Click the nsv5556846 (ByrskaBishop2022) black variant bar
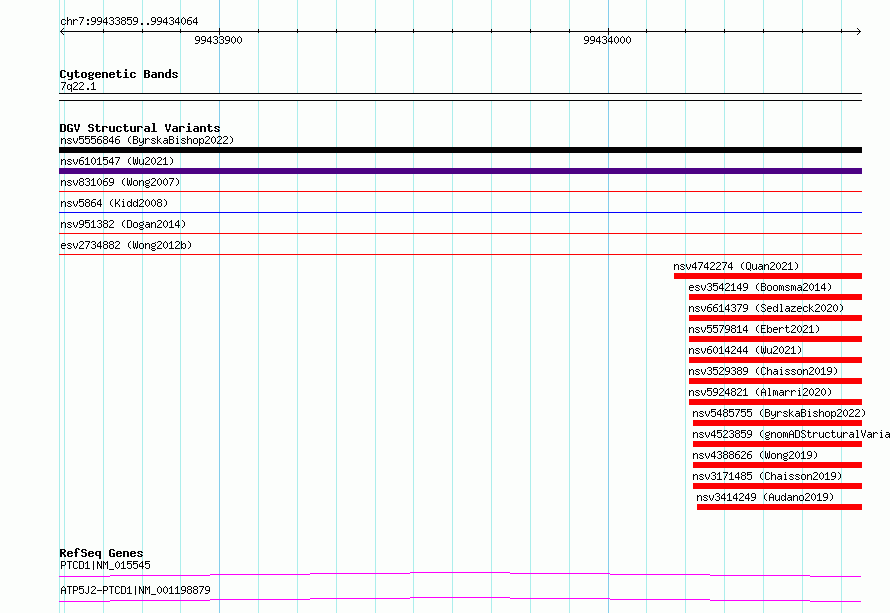This screenshot has width=890, height=613. (460, 150)
